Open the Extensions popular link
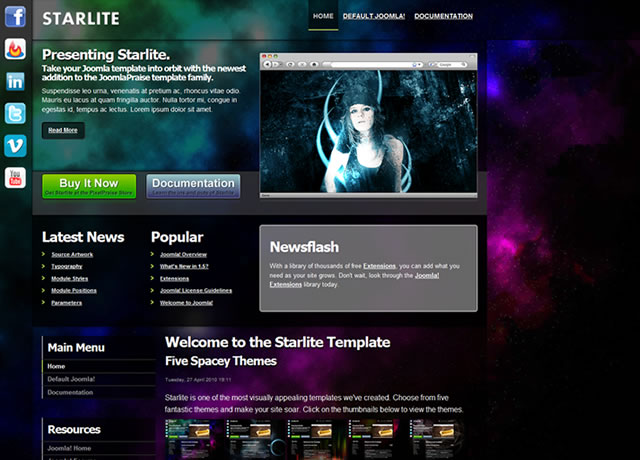The width and height of the screenshot is (640, 460). tap(174, 278)
